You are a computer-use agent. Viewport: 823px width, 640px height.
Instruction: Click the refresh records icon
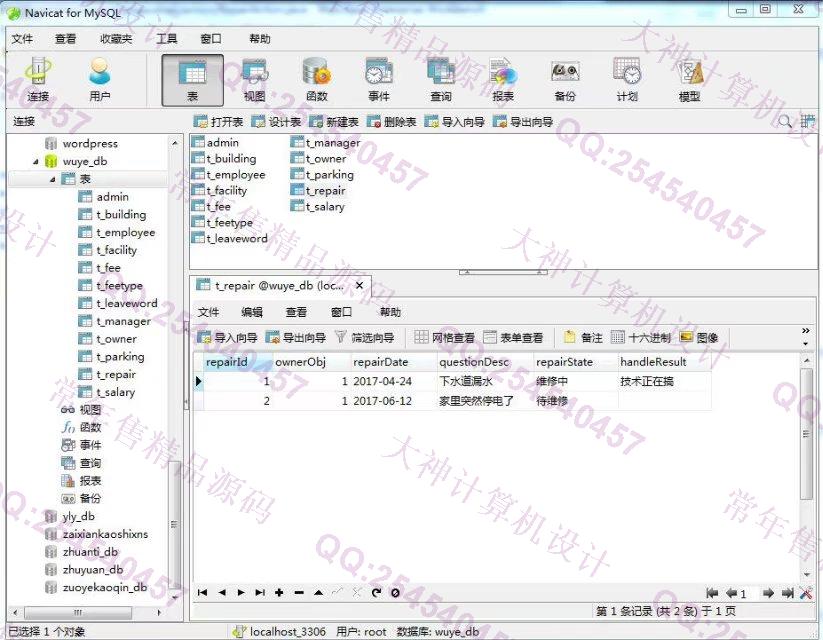tap(376, 593)
